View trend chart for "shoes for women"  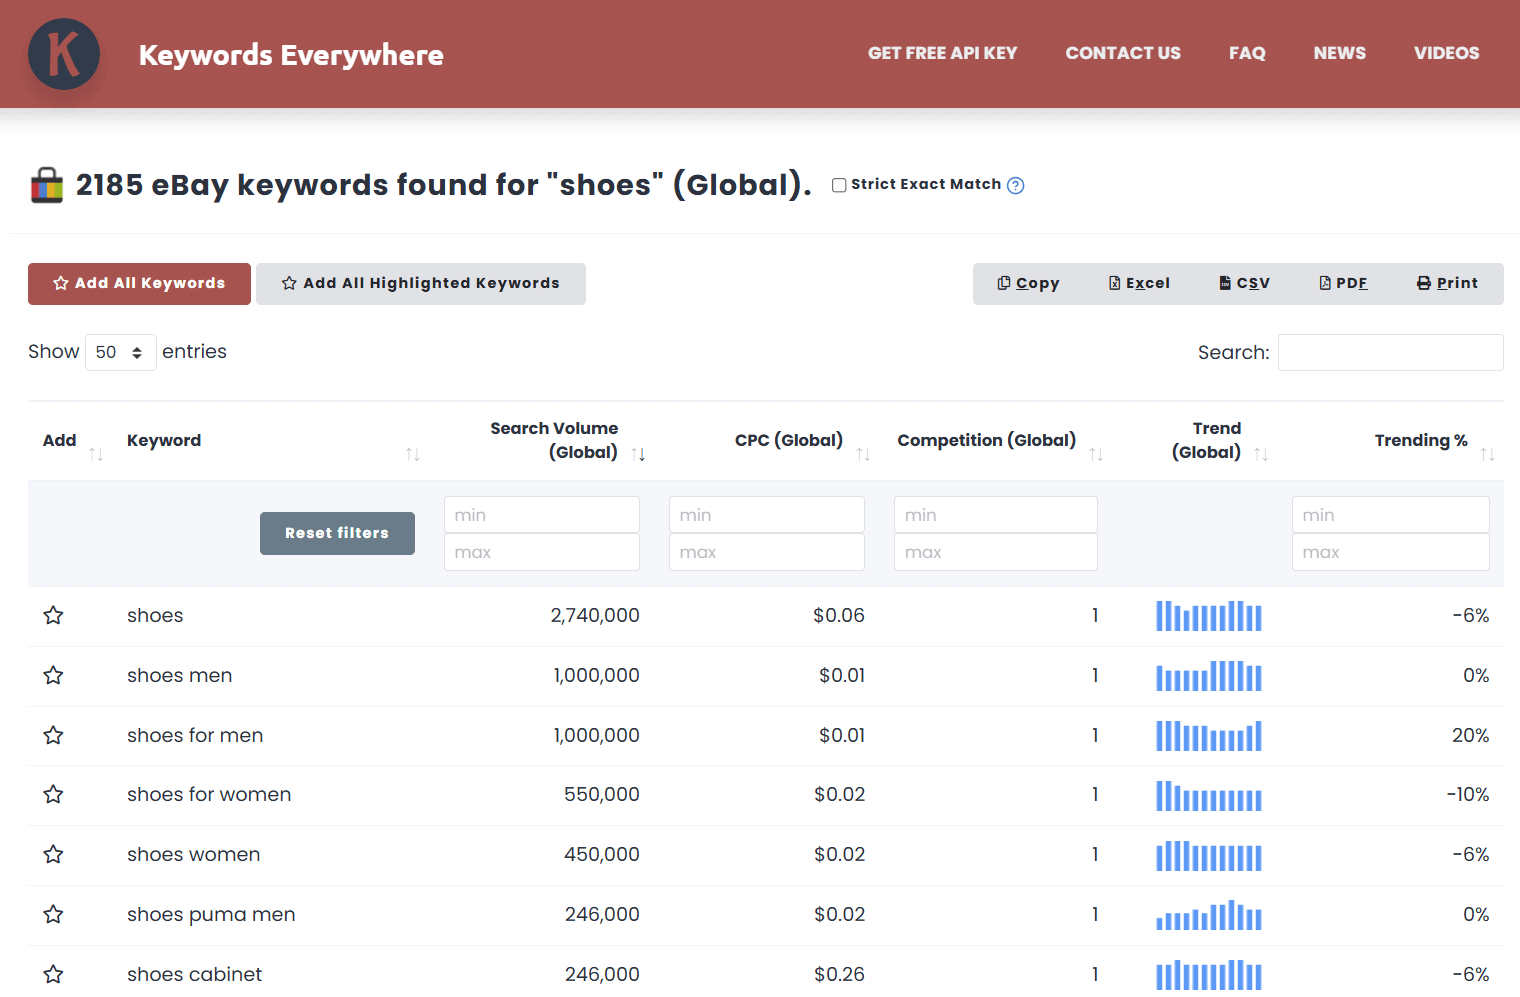click(x=1209, y=794)
